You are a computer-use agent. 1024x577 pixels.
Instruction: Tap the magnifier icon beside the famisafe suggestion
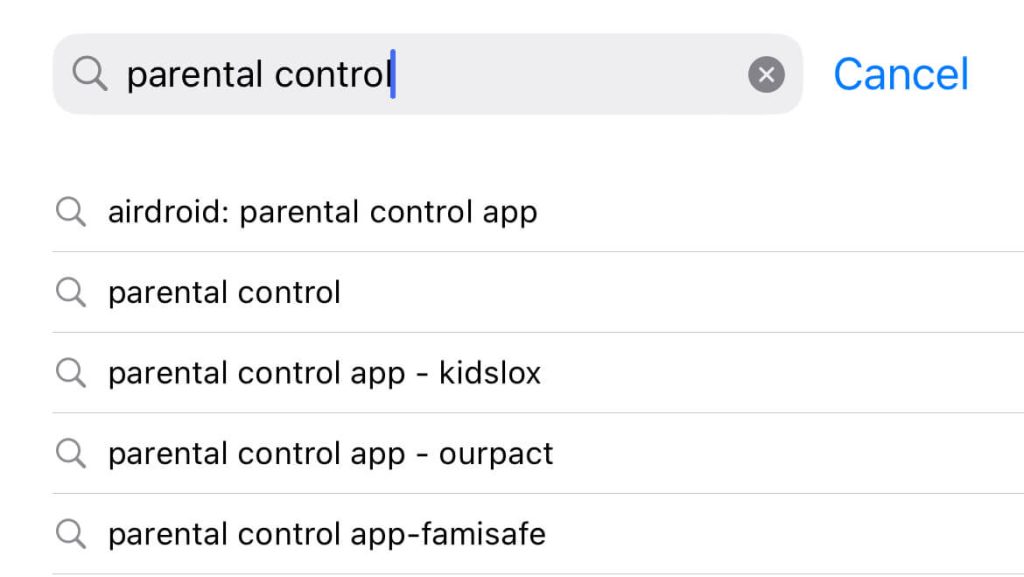tap(71, 534)
